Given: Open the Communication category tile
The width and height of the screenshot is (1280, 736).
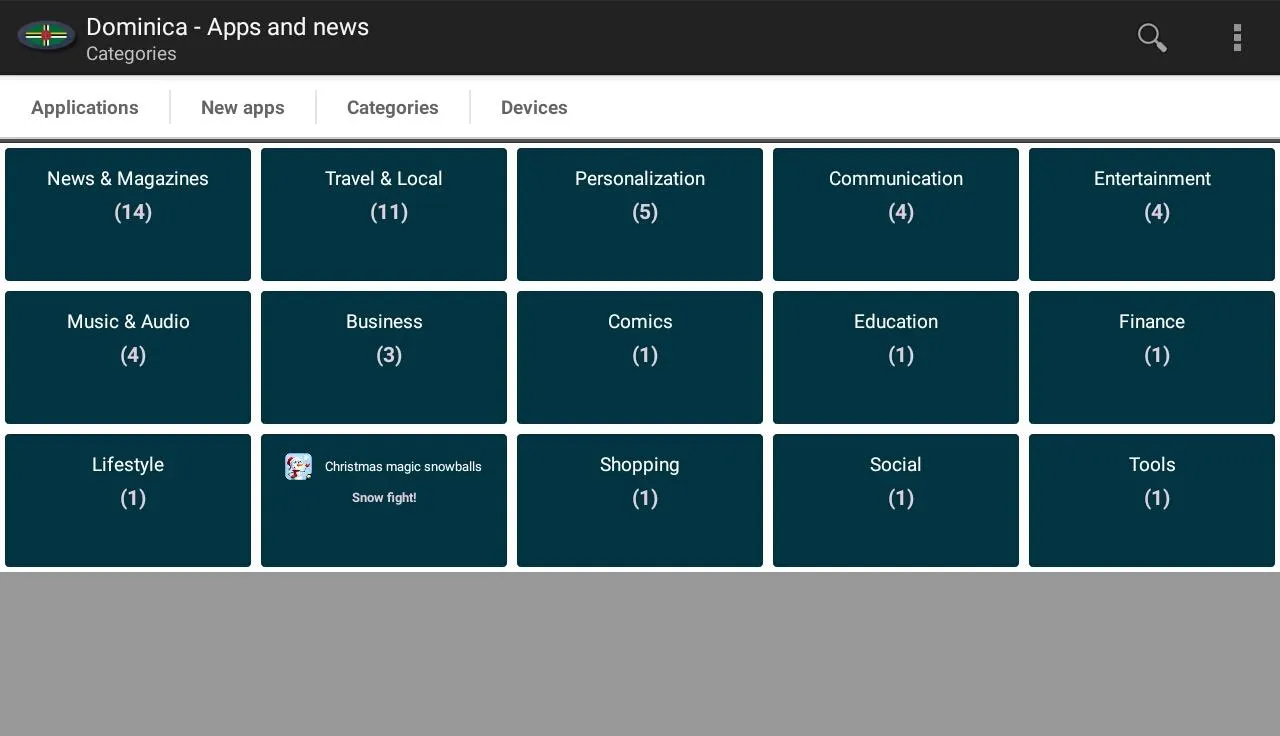Looking at the screenshot, I should click(896, 214).
